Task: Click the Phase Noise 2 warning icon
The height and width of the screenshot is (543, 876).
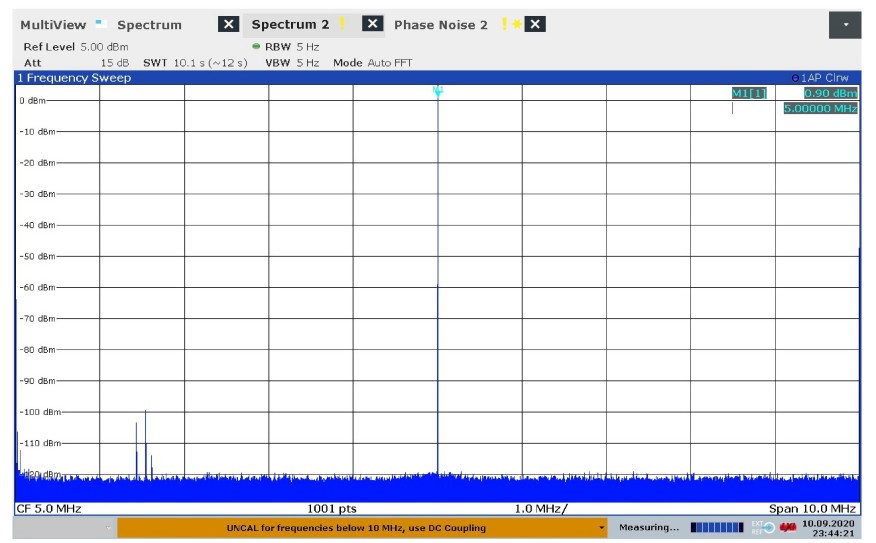Action: 506,24
